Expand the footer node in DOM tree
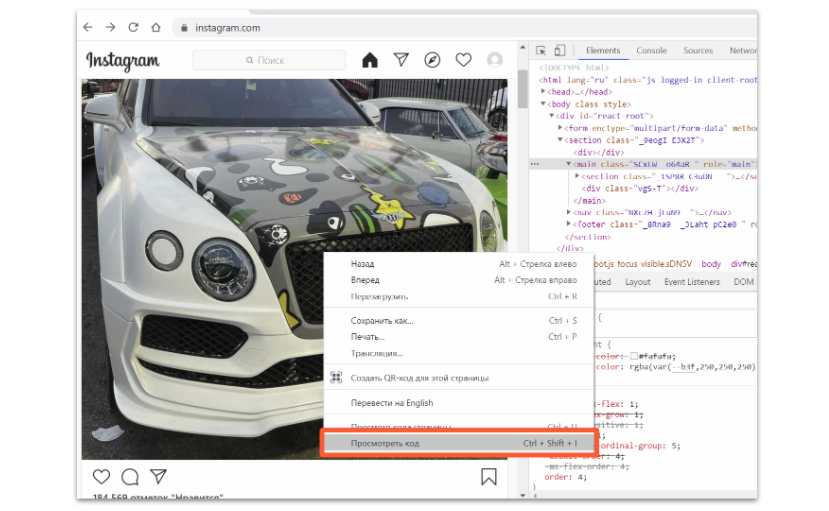This screenshot has height=511, width=829. 569,225
